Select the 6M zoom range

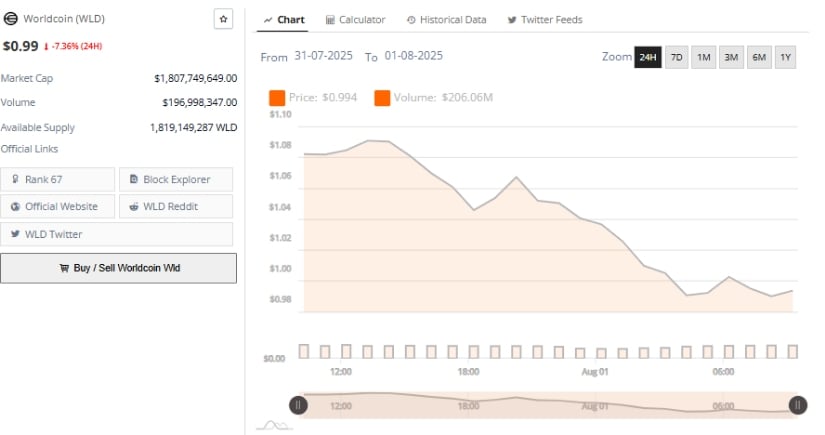tap(759, 57)
